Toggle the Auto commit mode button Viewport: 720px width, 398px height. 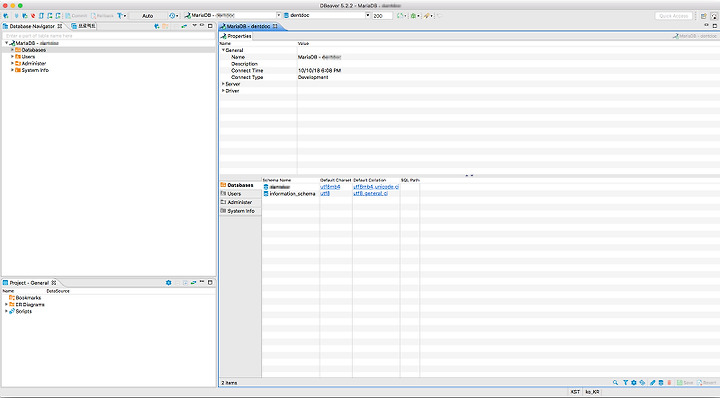(x=147, y=16)
